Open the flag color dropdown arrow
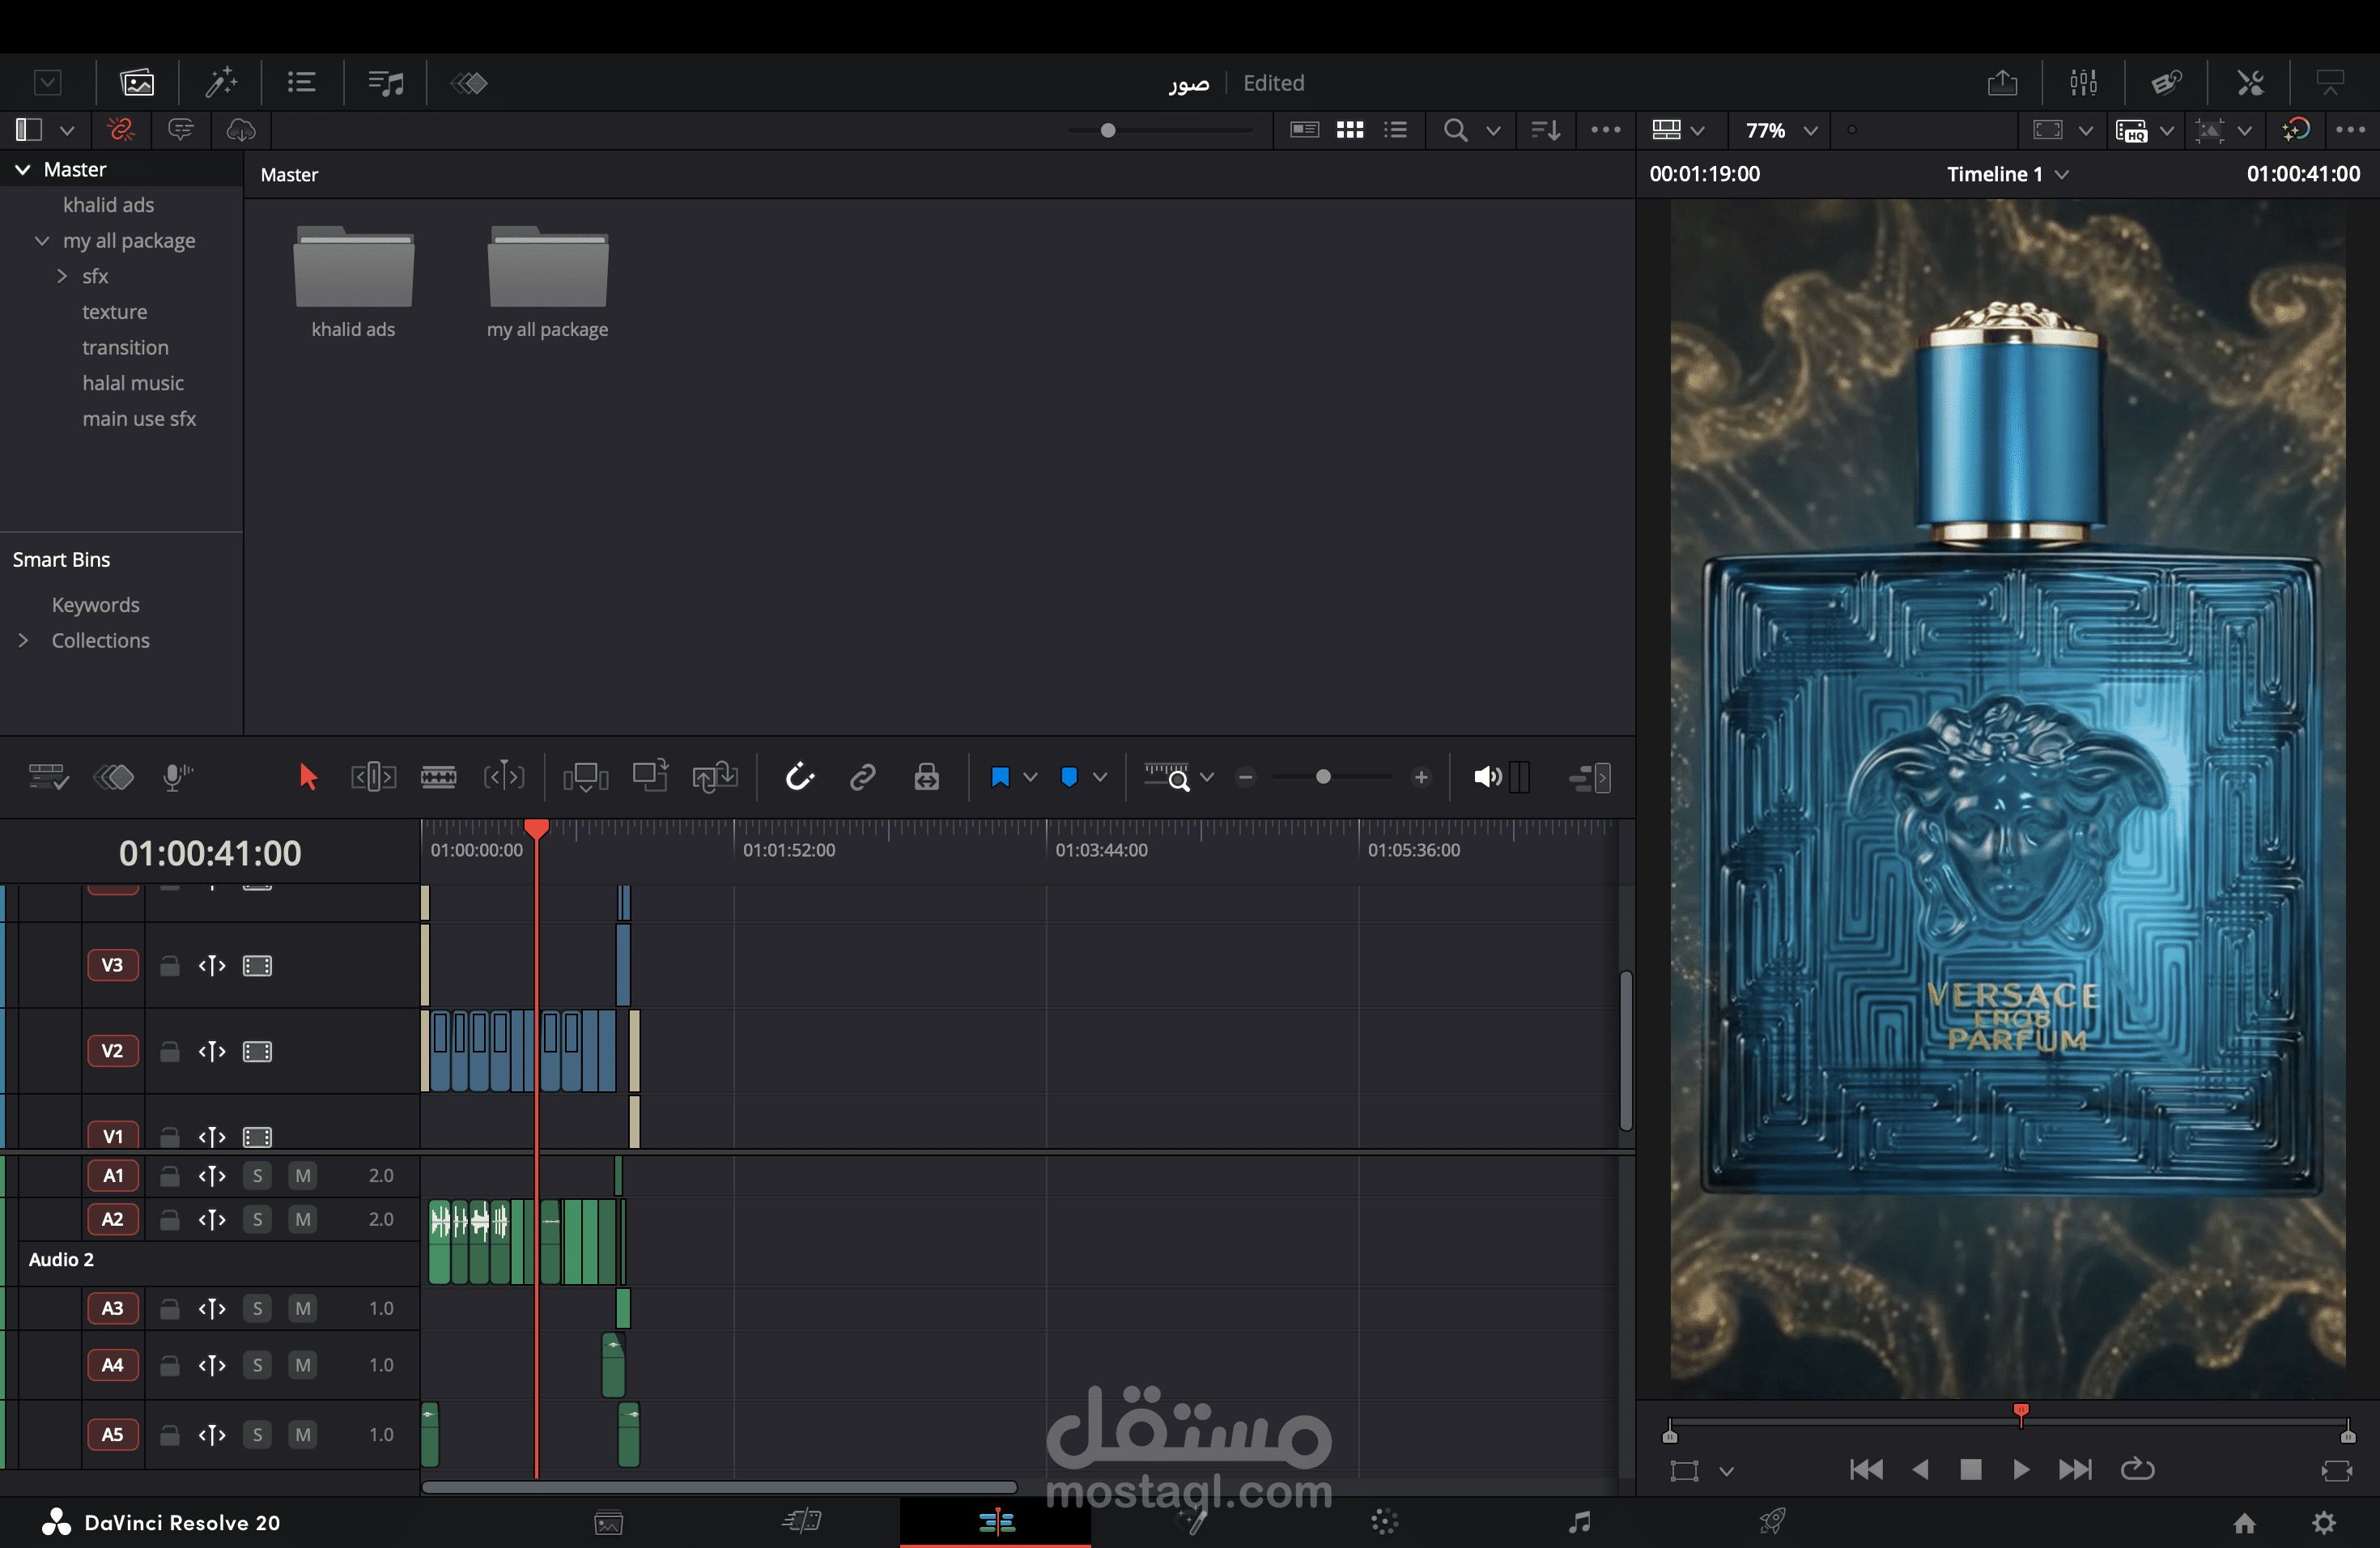Image resolution: width=2380 pixels, height=1548 pixels. pos(1030,777)
